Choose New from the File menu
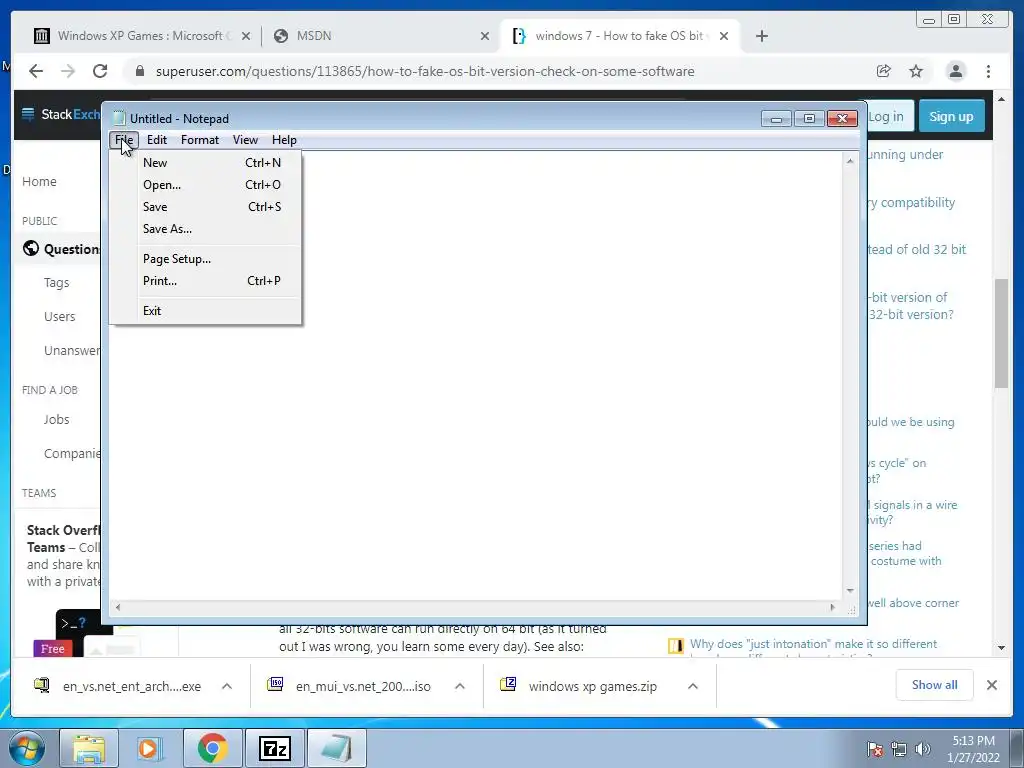Viewport: 1024px width, 768px height. pos(205,163)
